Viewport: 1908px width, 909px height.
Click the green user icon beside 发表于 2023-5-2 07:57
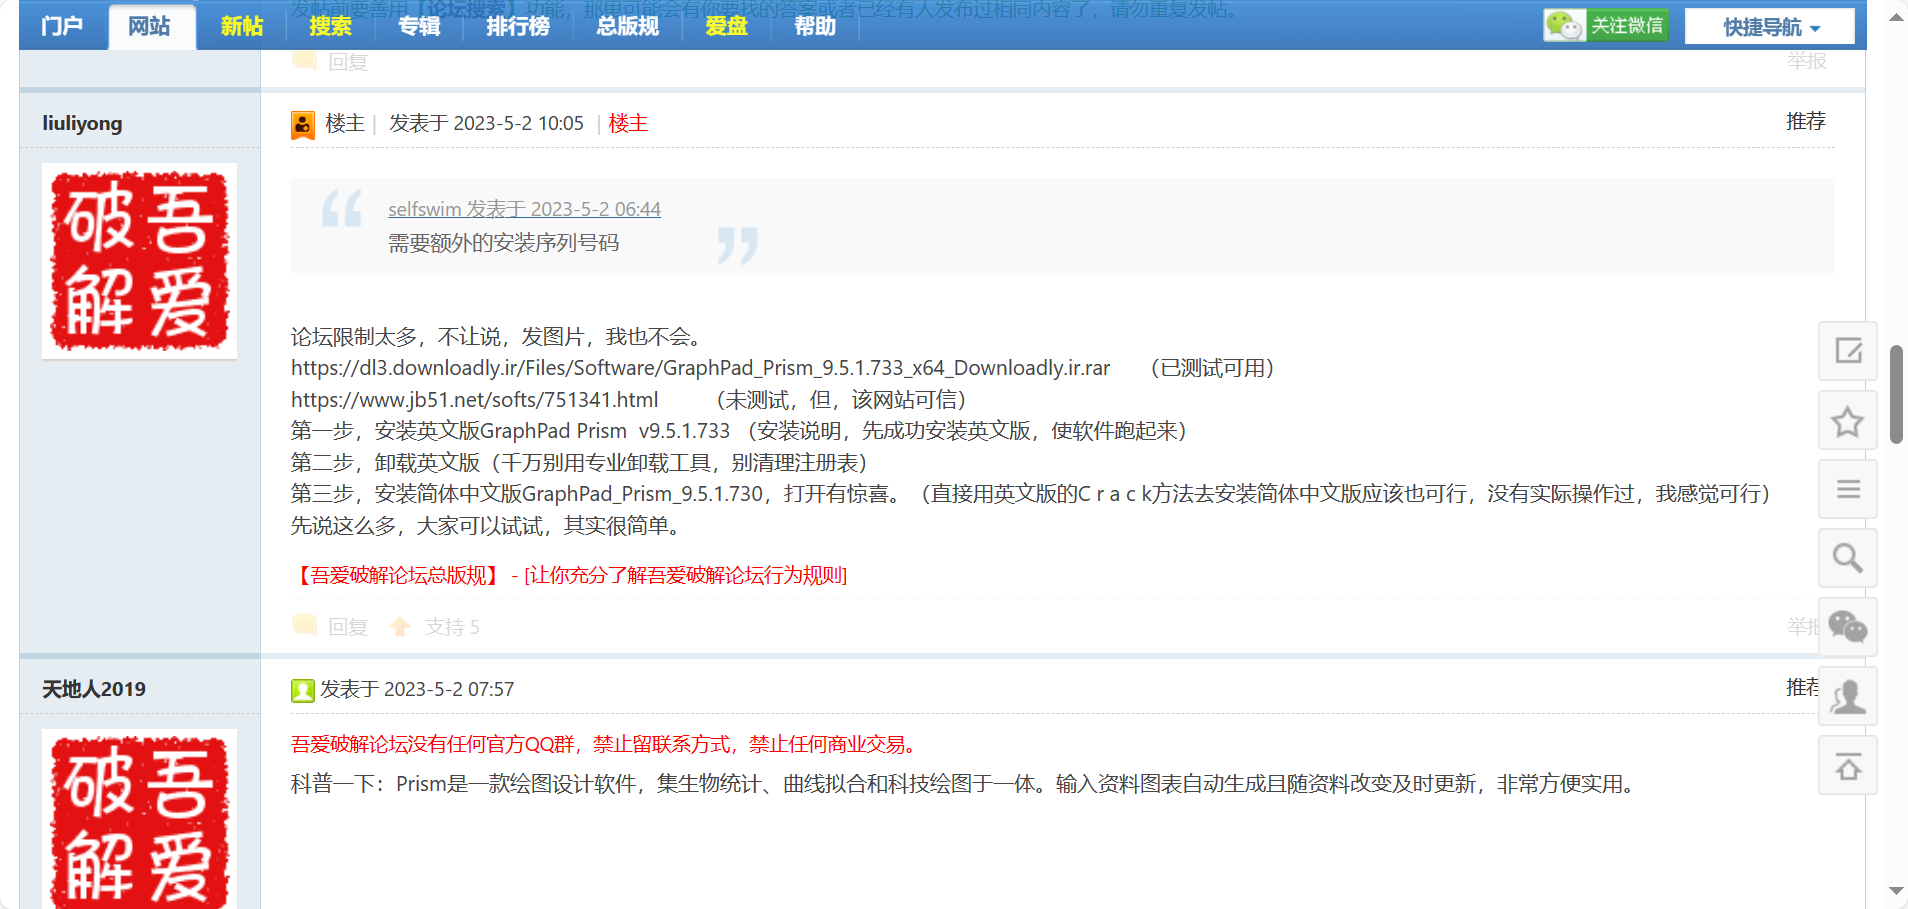click(x=302, y=690)
